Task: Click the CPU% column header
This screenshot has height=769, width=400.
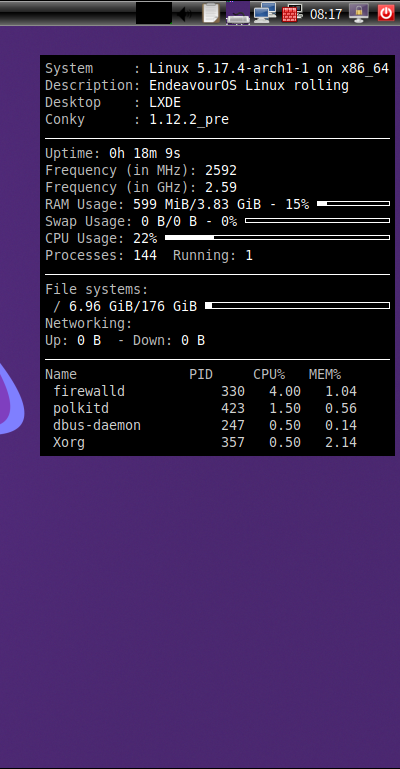Action: tap(269, 375)
